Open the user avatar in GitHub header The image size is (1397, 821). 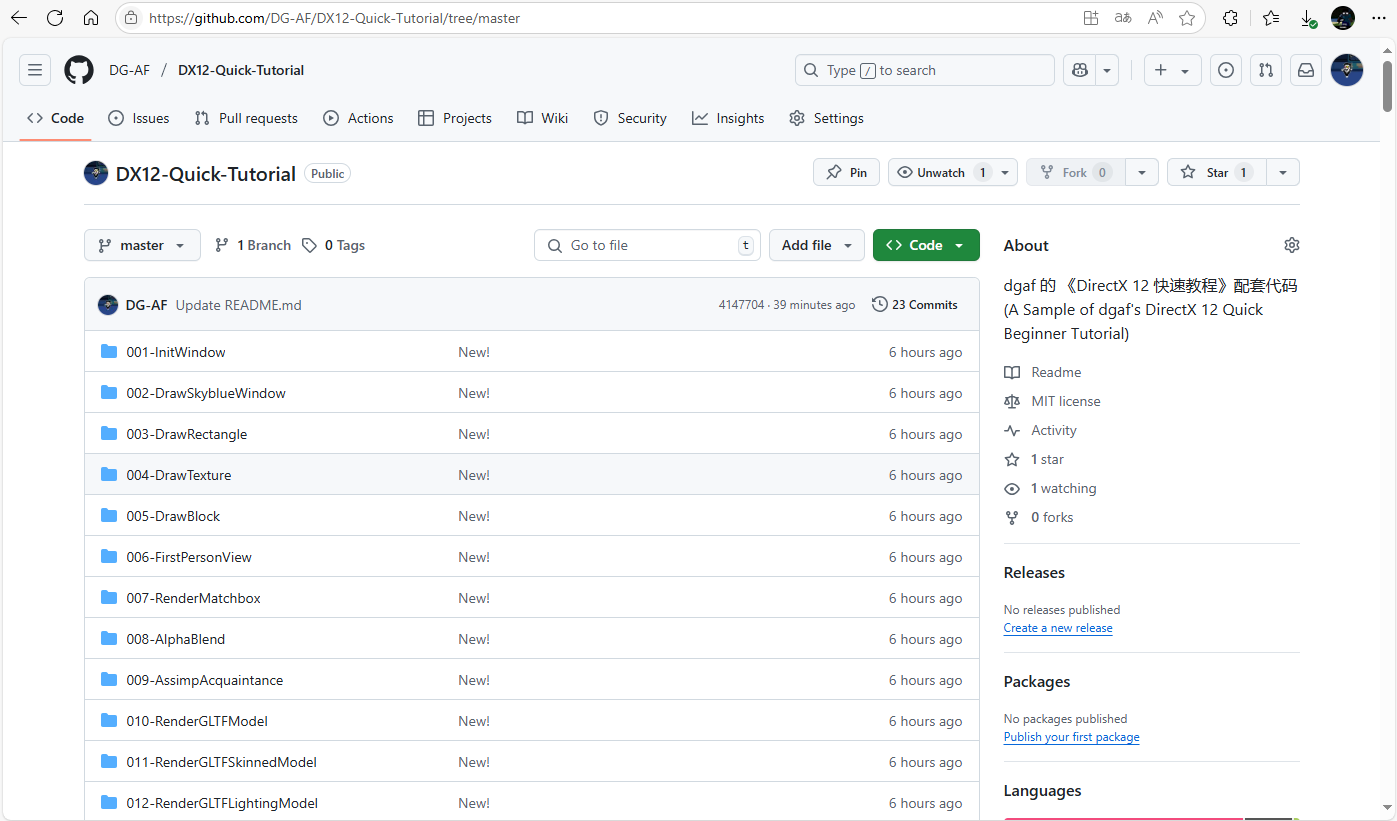pos(1347,70)
